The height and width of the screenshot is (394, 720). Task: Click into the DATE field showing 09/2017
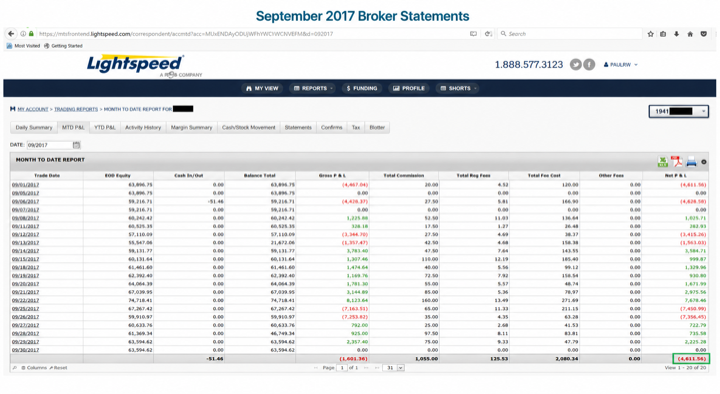tap(50, 145)
